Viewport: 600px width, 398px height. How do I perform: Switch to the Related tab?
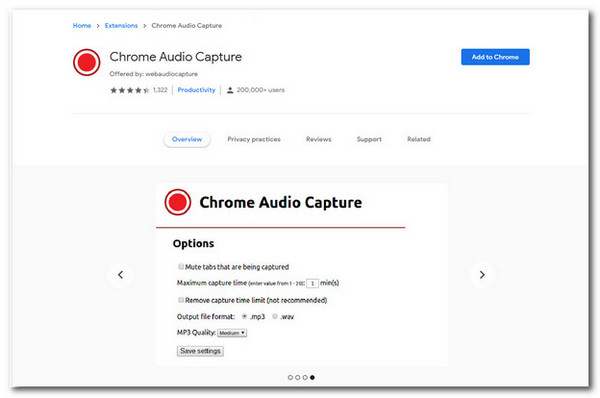[419, 139]
